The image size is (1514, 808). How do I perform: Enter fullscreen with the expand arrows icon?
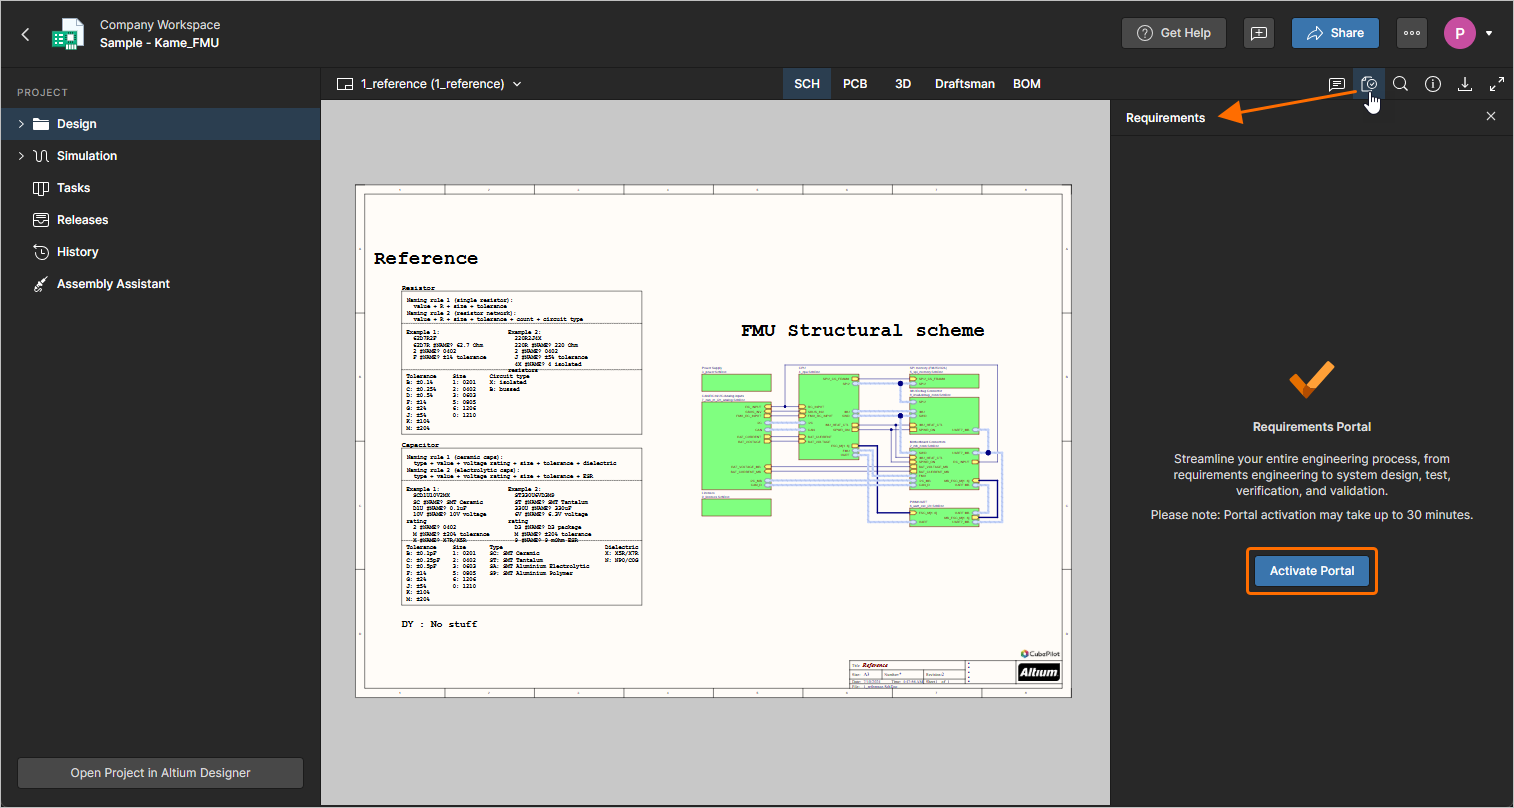coord(1497,84)
